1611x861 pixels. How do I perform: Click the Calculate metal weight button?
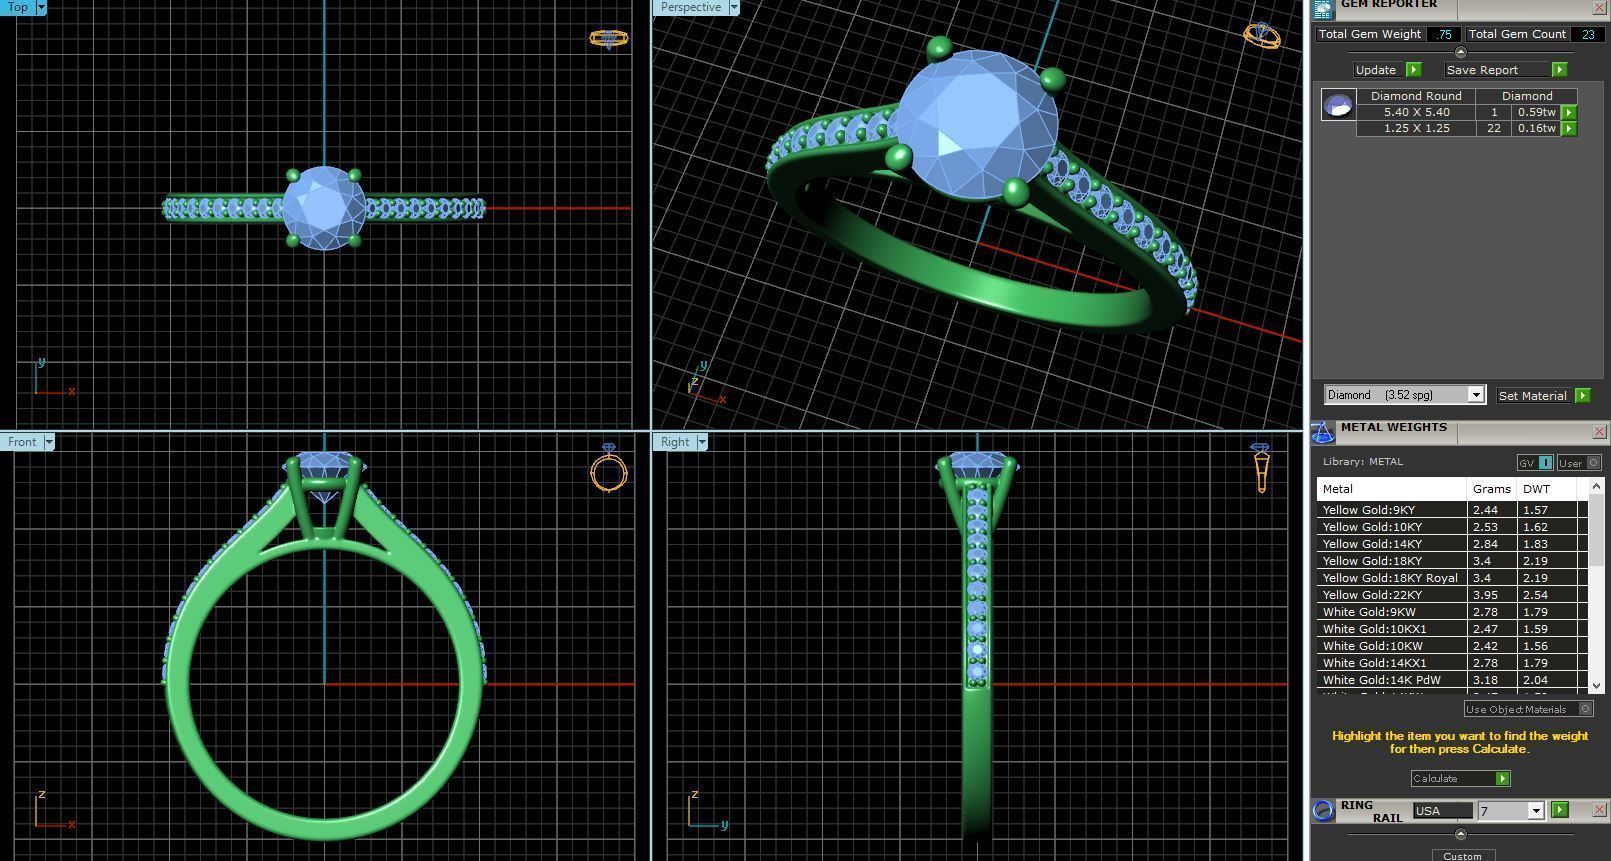(x=1460, y=778)
